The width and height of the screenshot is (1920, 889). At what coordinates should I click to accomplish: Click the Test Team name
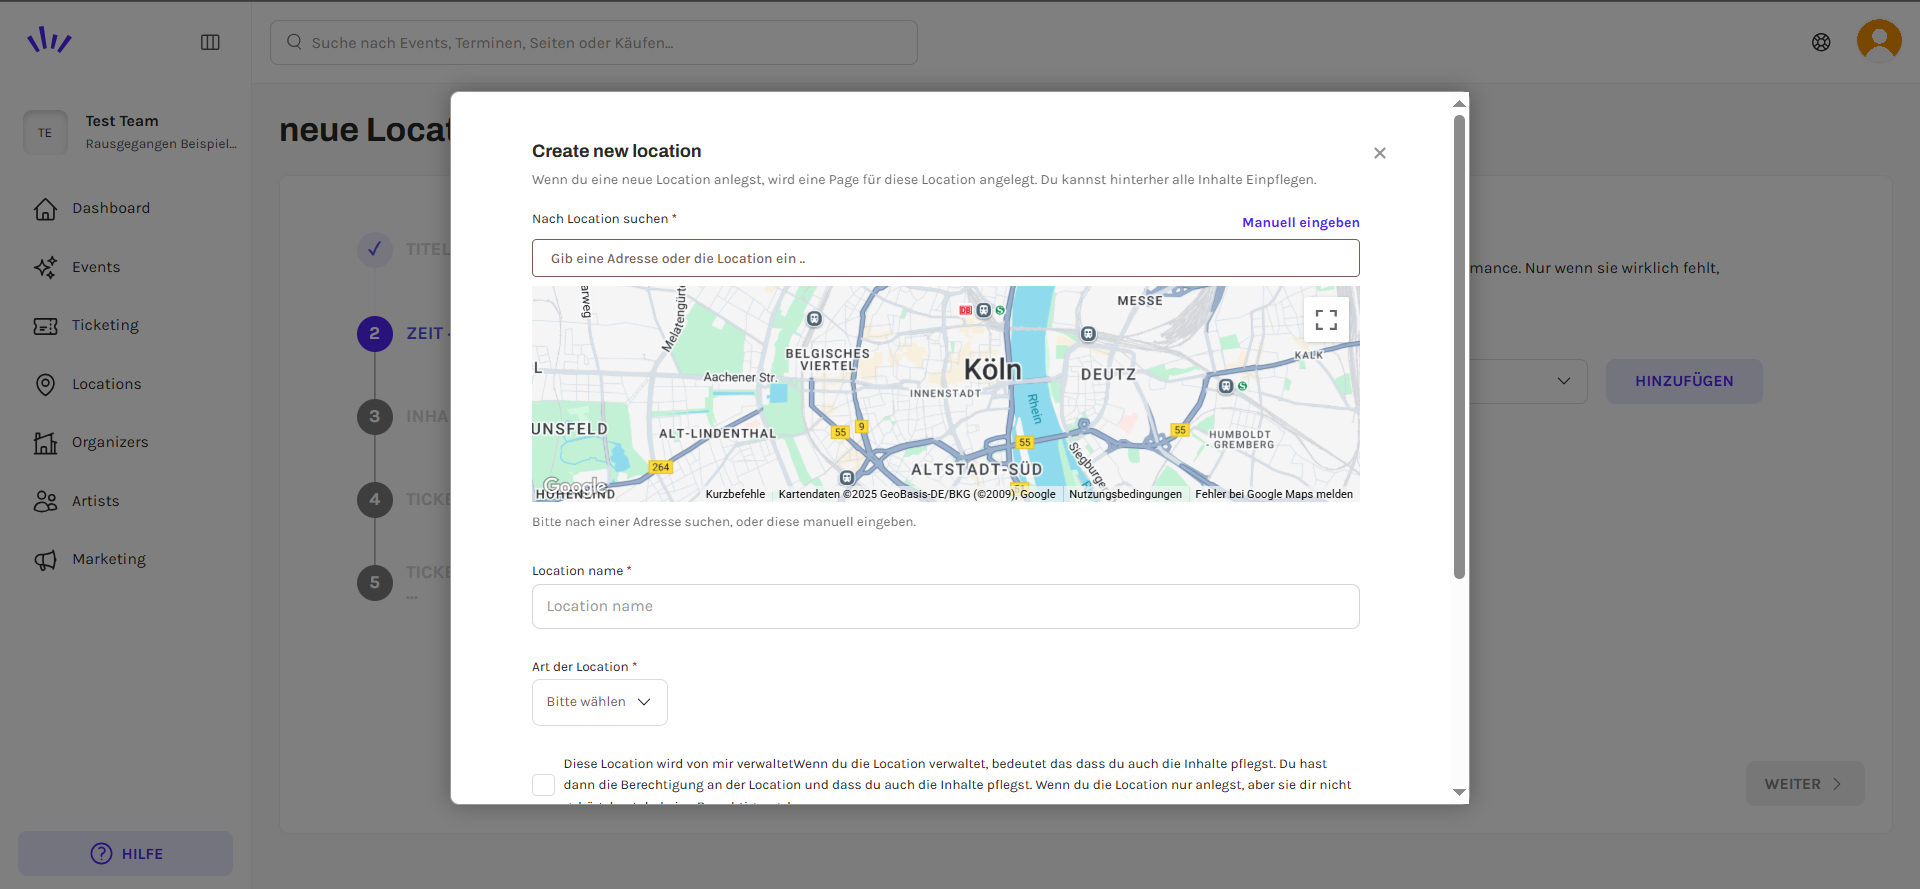point(122,121)
